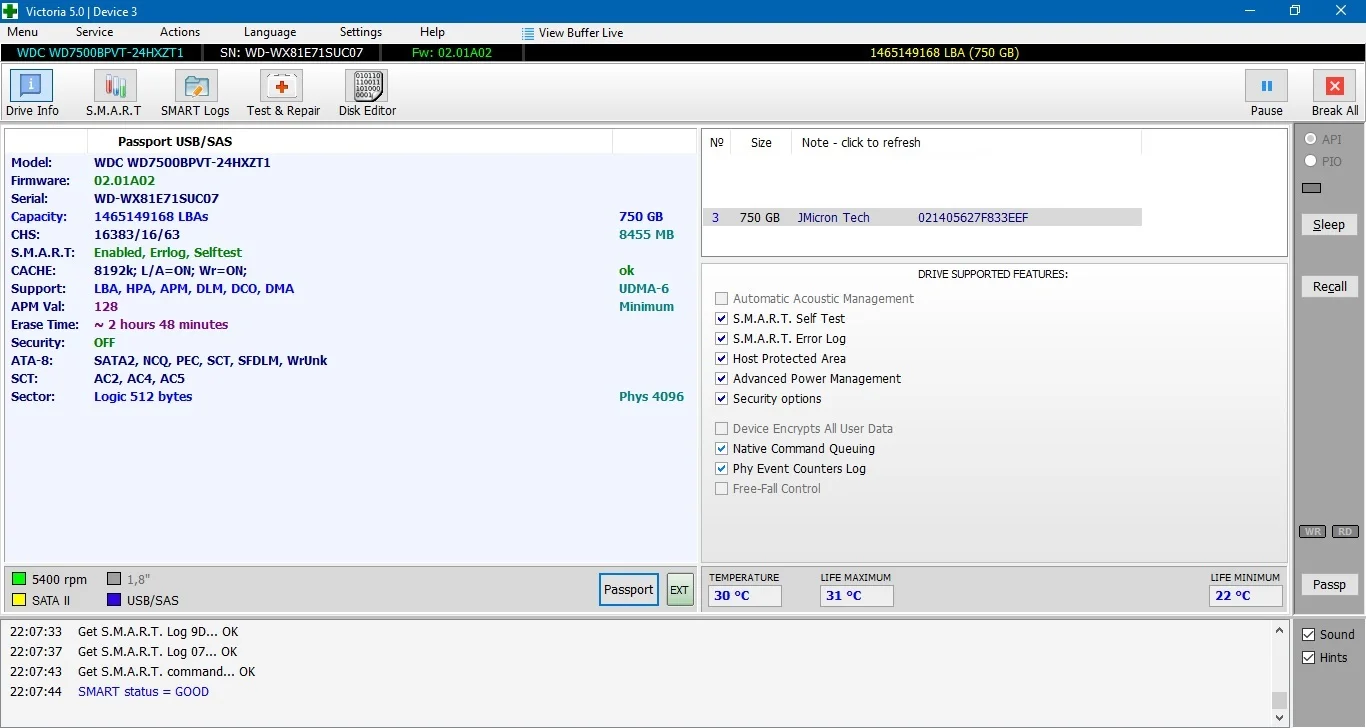Toggle Native Command Queuing checkbox
This screenshot has width=1366, height=728.
click(x=722, y=449)
